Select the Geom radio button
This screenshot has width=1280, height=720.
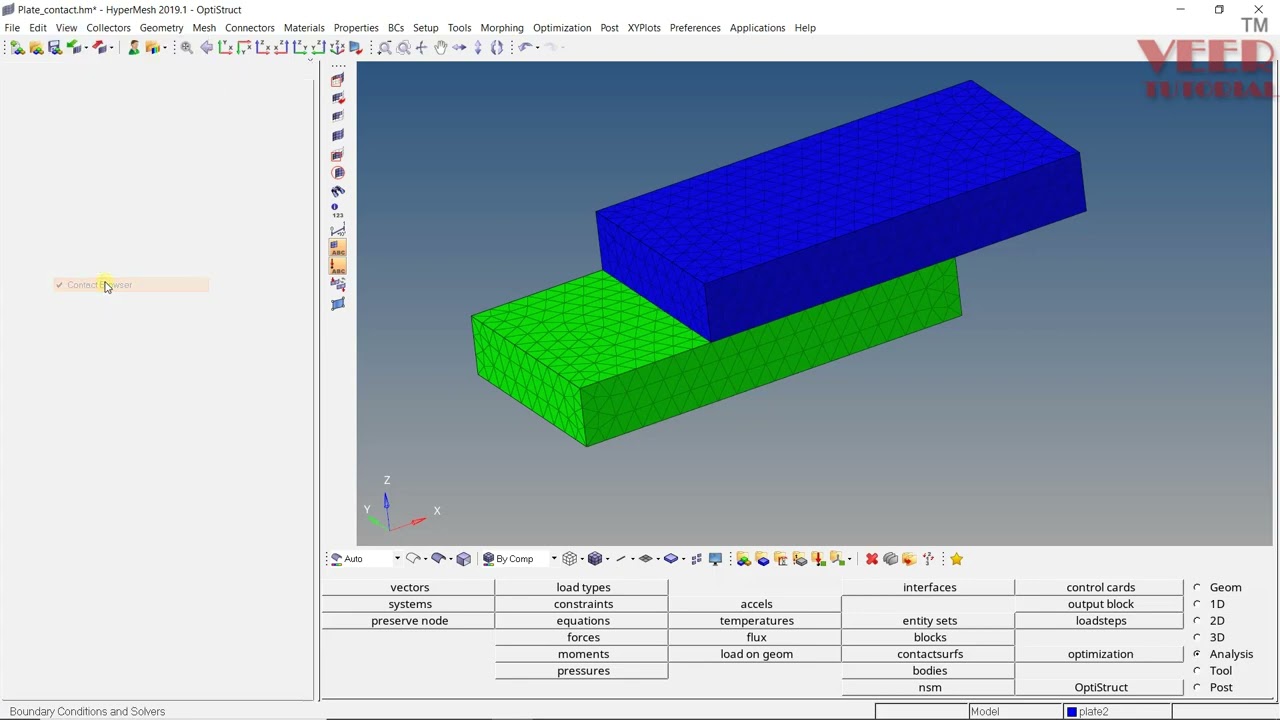[x=1197, y=588]
